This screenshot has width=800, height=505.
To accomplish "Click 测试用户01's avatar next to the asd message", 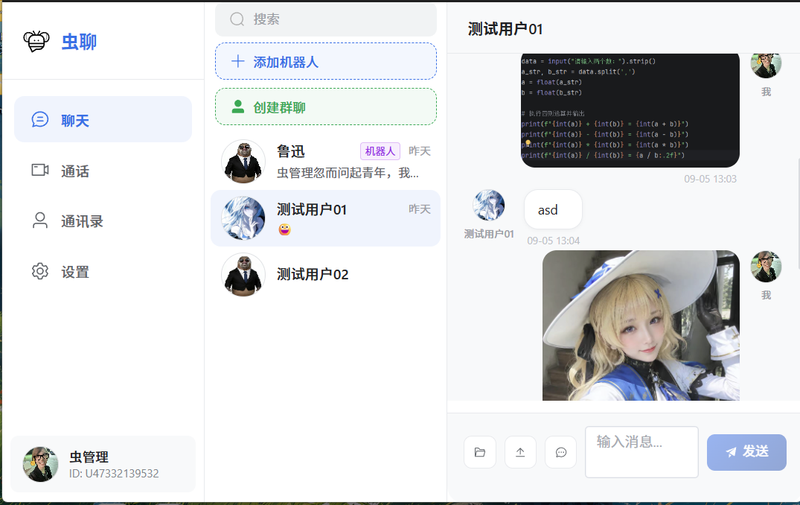I will 488,205.
